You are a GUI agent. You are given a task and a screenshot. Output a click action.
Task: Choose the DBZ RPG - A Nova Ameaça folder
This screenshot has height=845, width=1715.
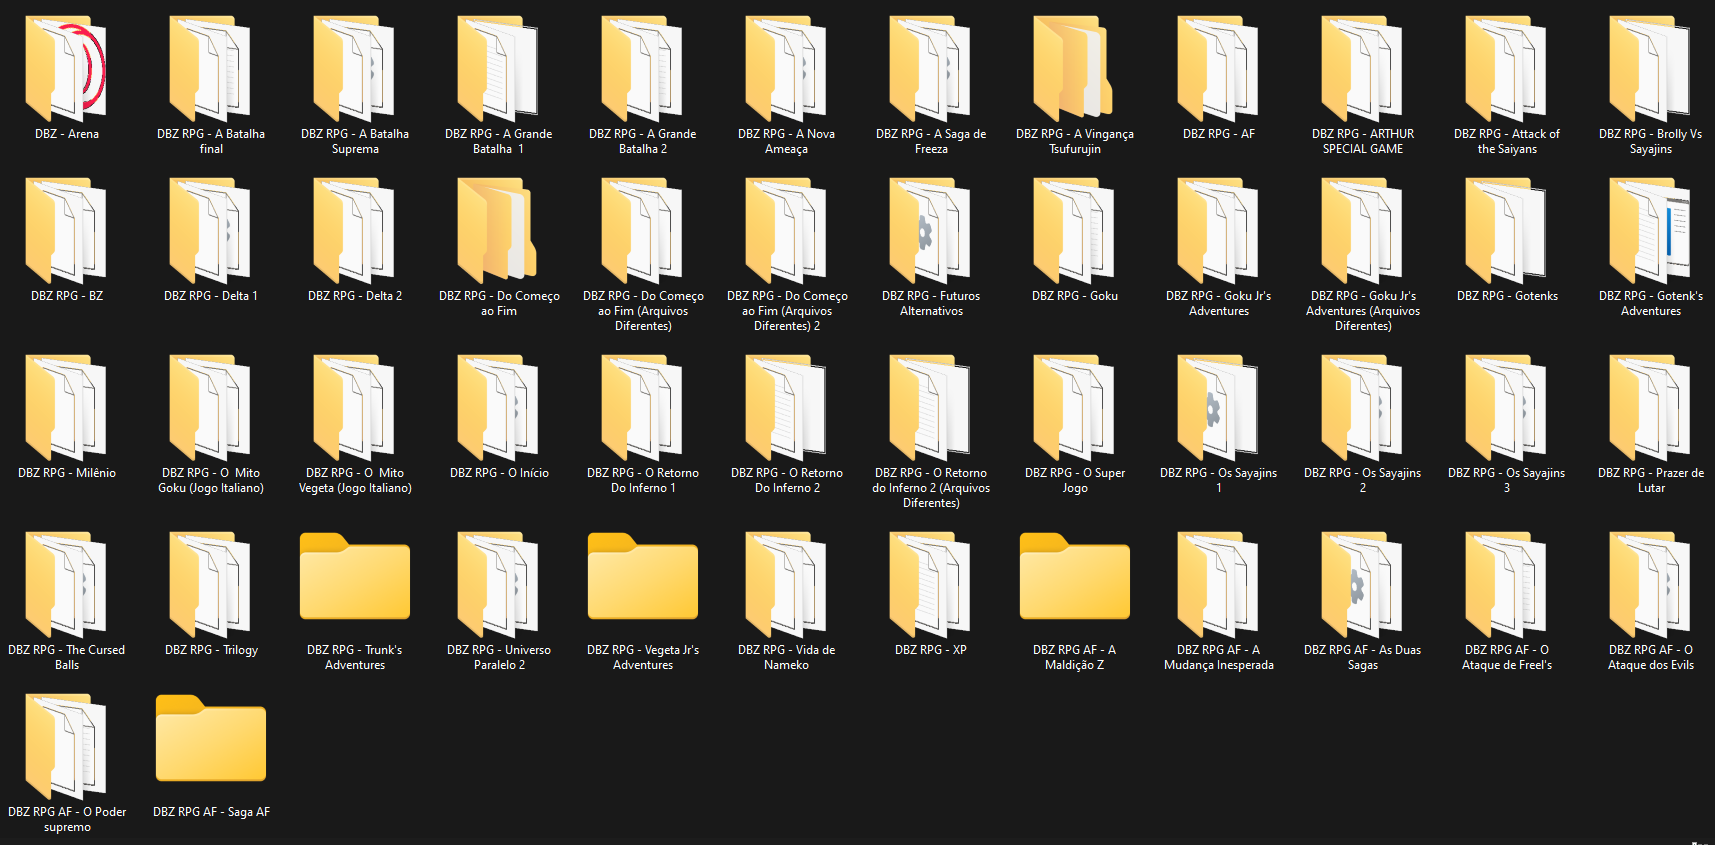786,69
